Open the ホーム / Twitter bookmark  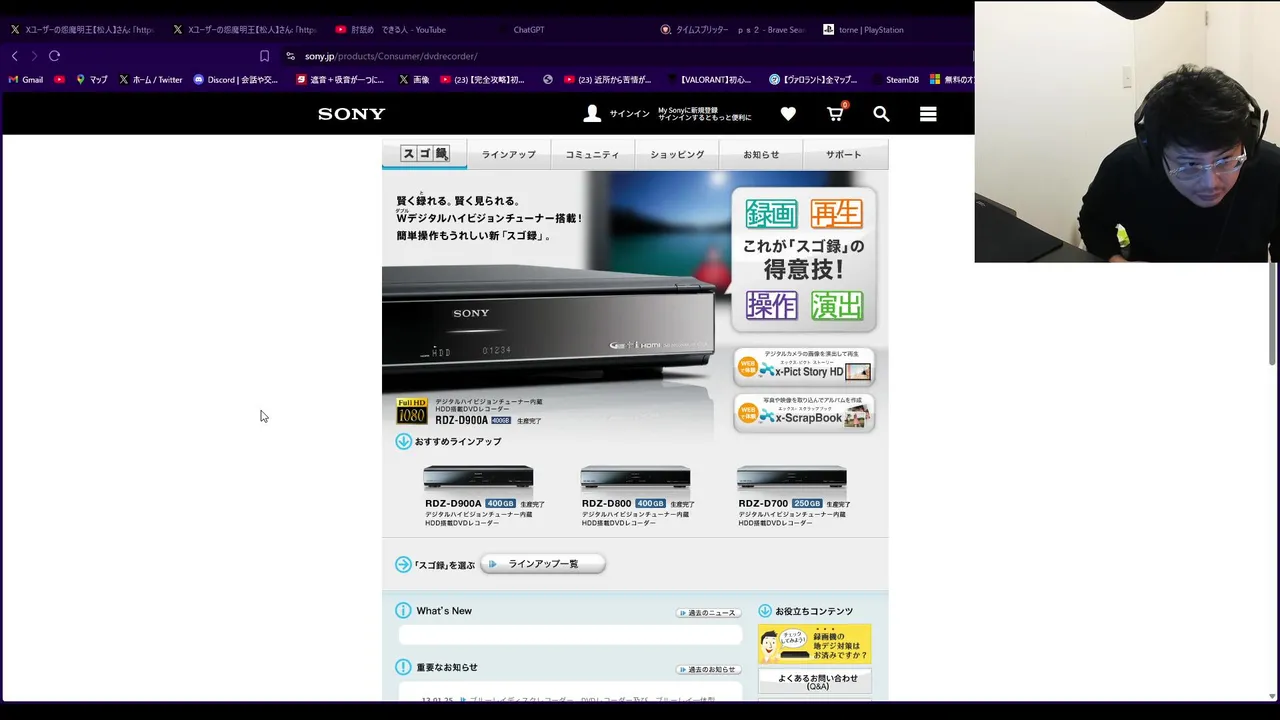pos(151,80)
